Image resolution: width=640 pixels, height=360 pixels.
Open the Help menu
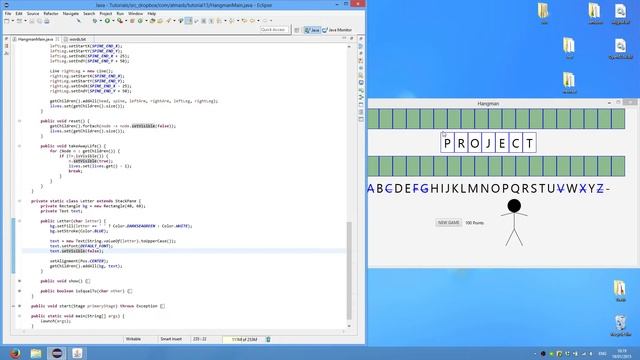[x=151, y=13]
